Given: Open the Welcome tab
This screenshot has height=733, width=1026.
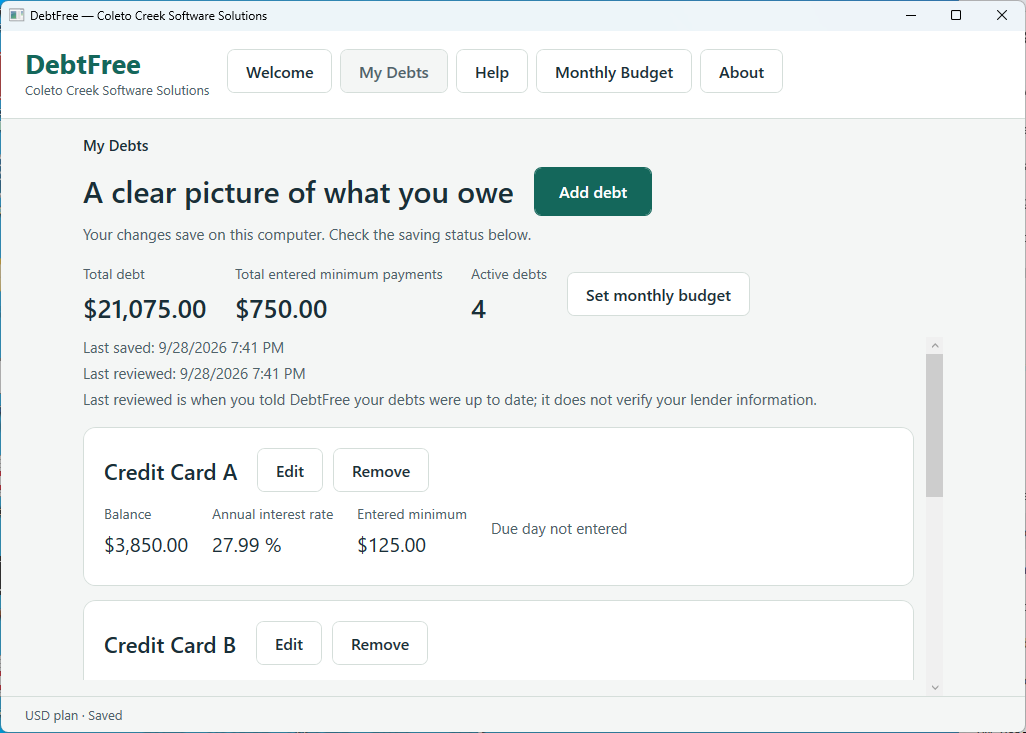Looking at the screenshot, I should 279,71.
